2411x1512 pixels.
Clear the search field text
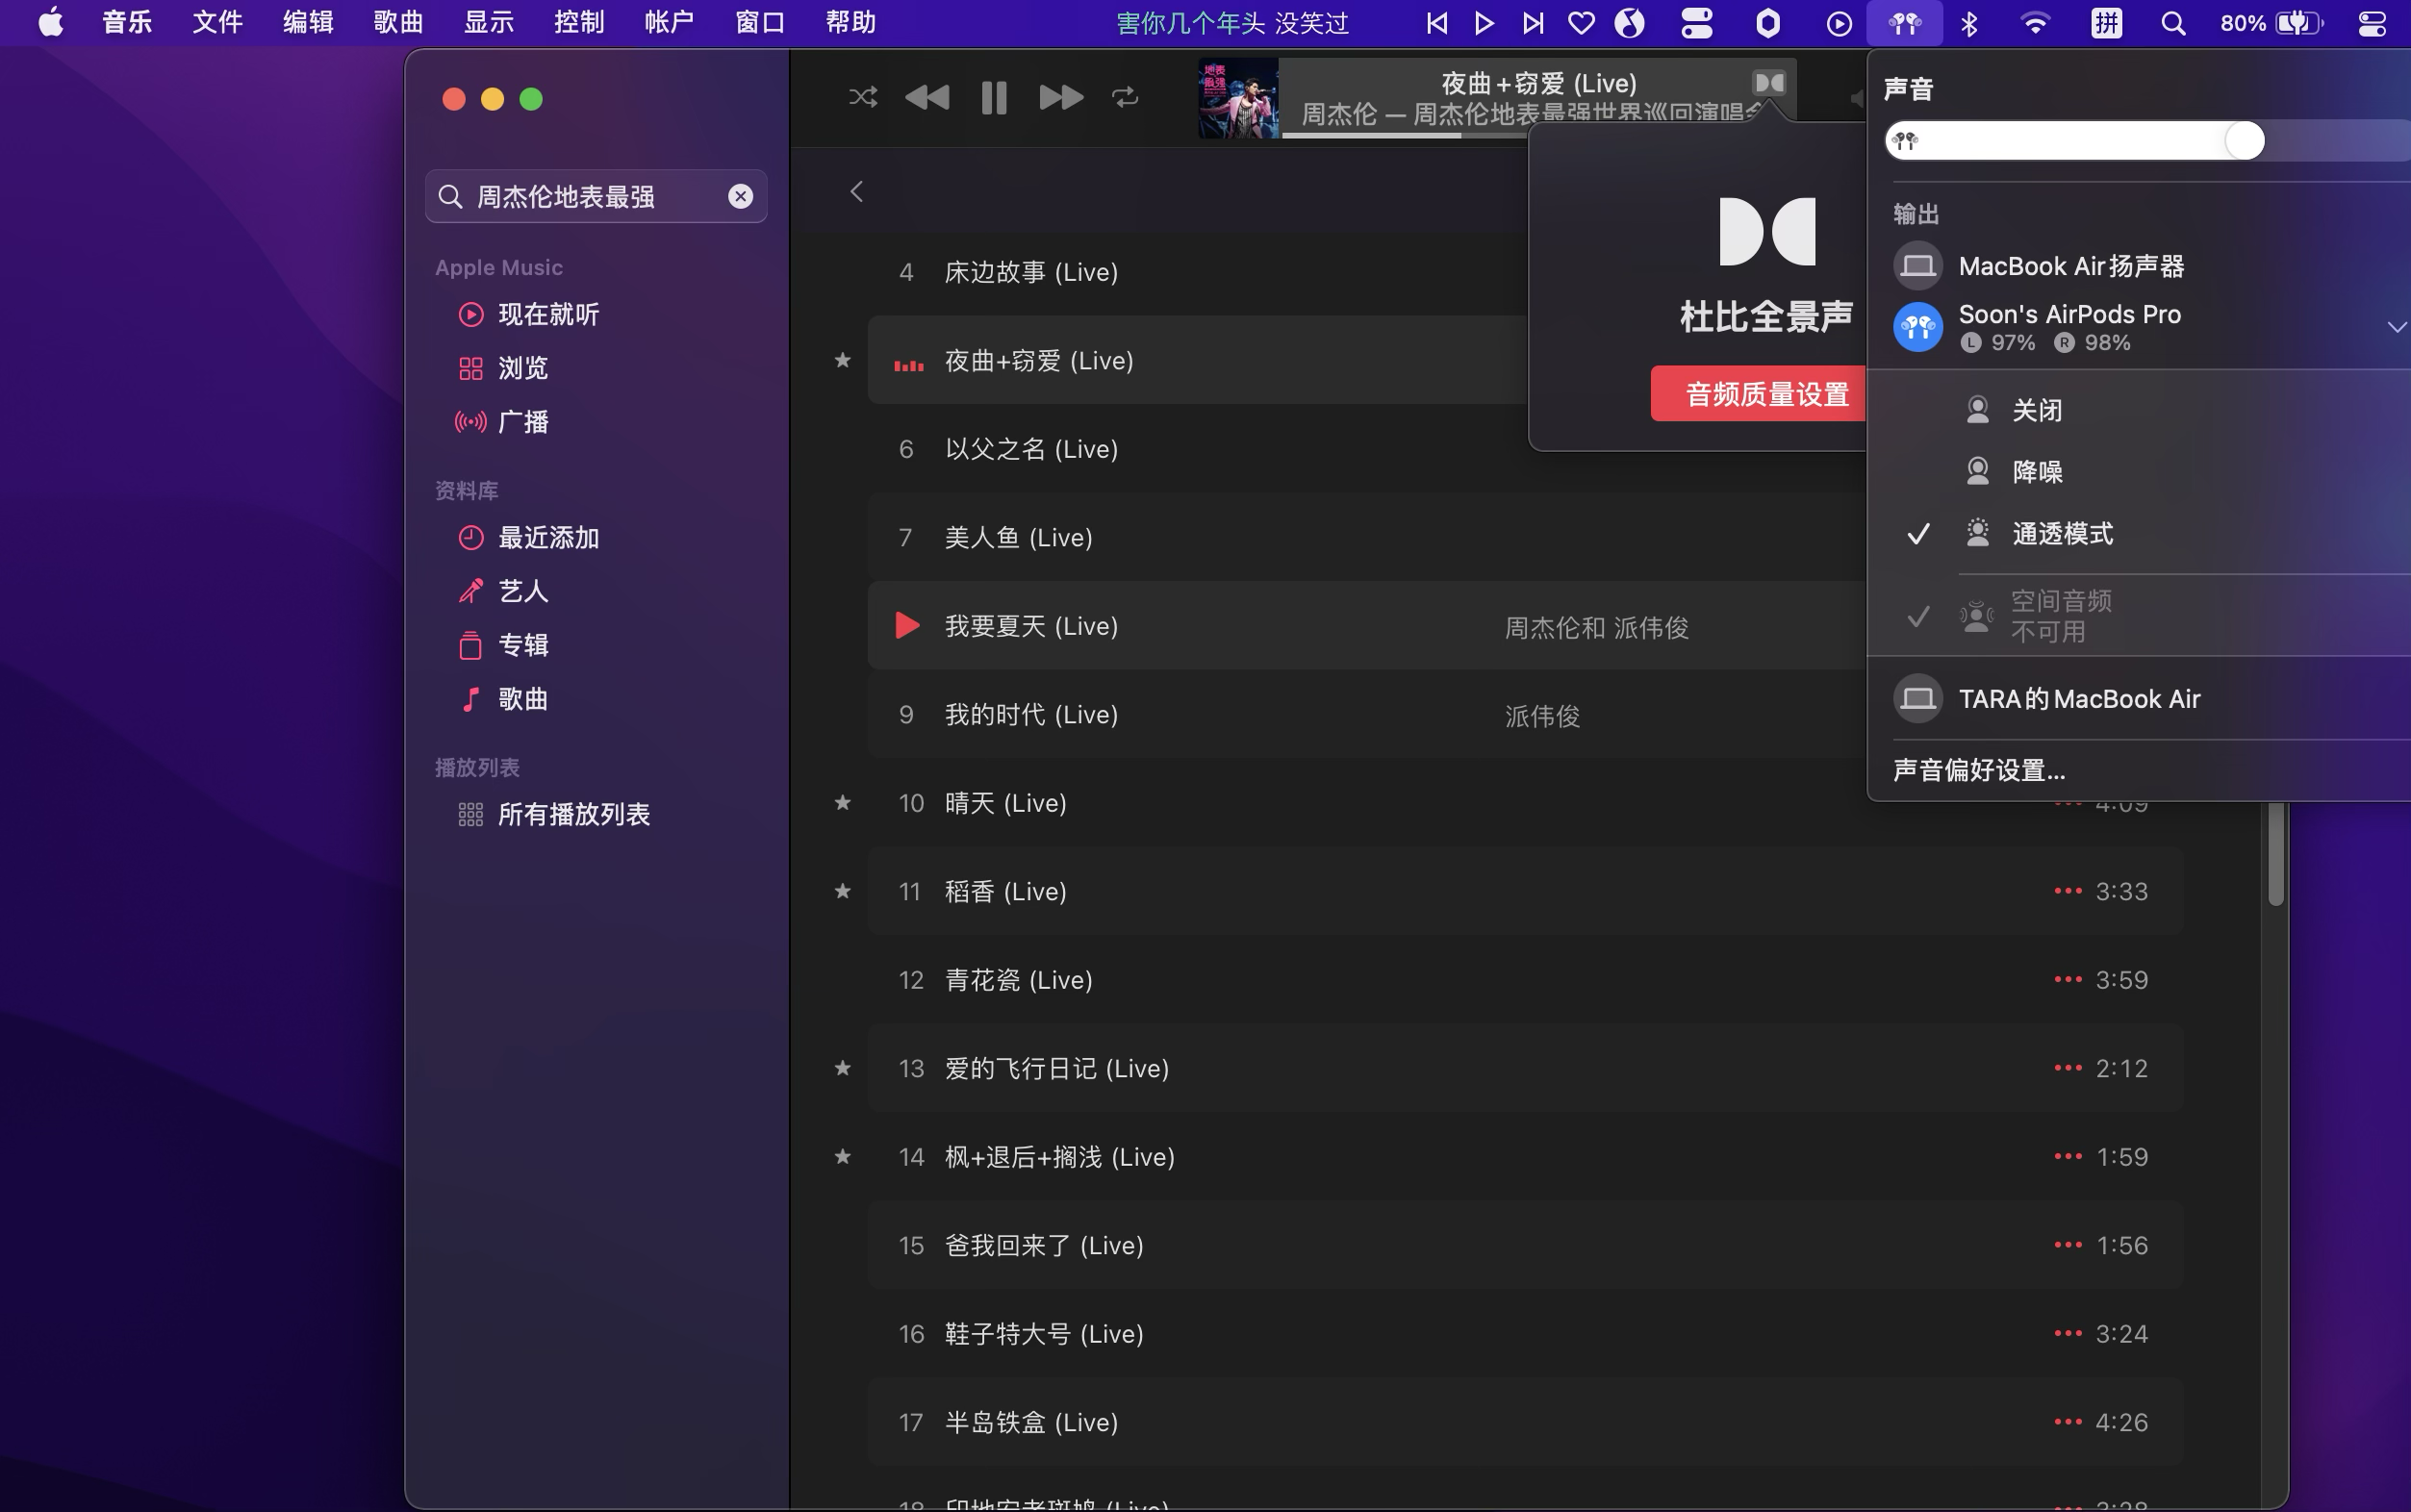pyautogui.click(x=740, y=196)
